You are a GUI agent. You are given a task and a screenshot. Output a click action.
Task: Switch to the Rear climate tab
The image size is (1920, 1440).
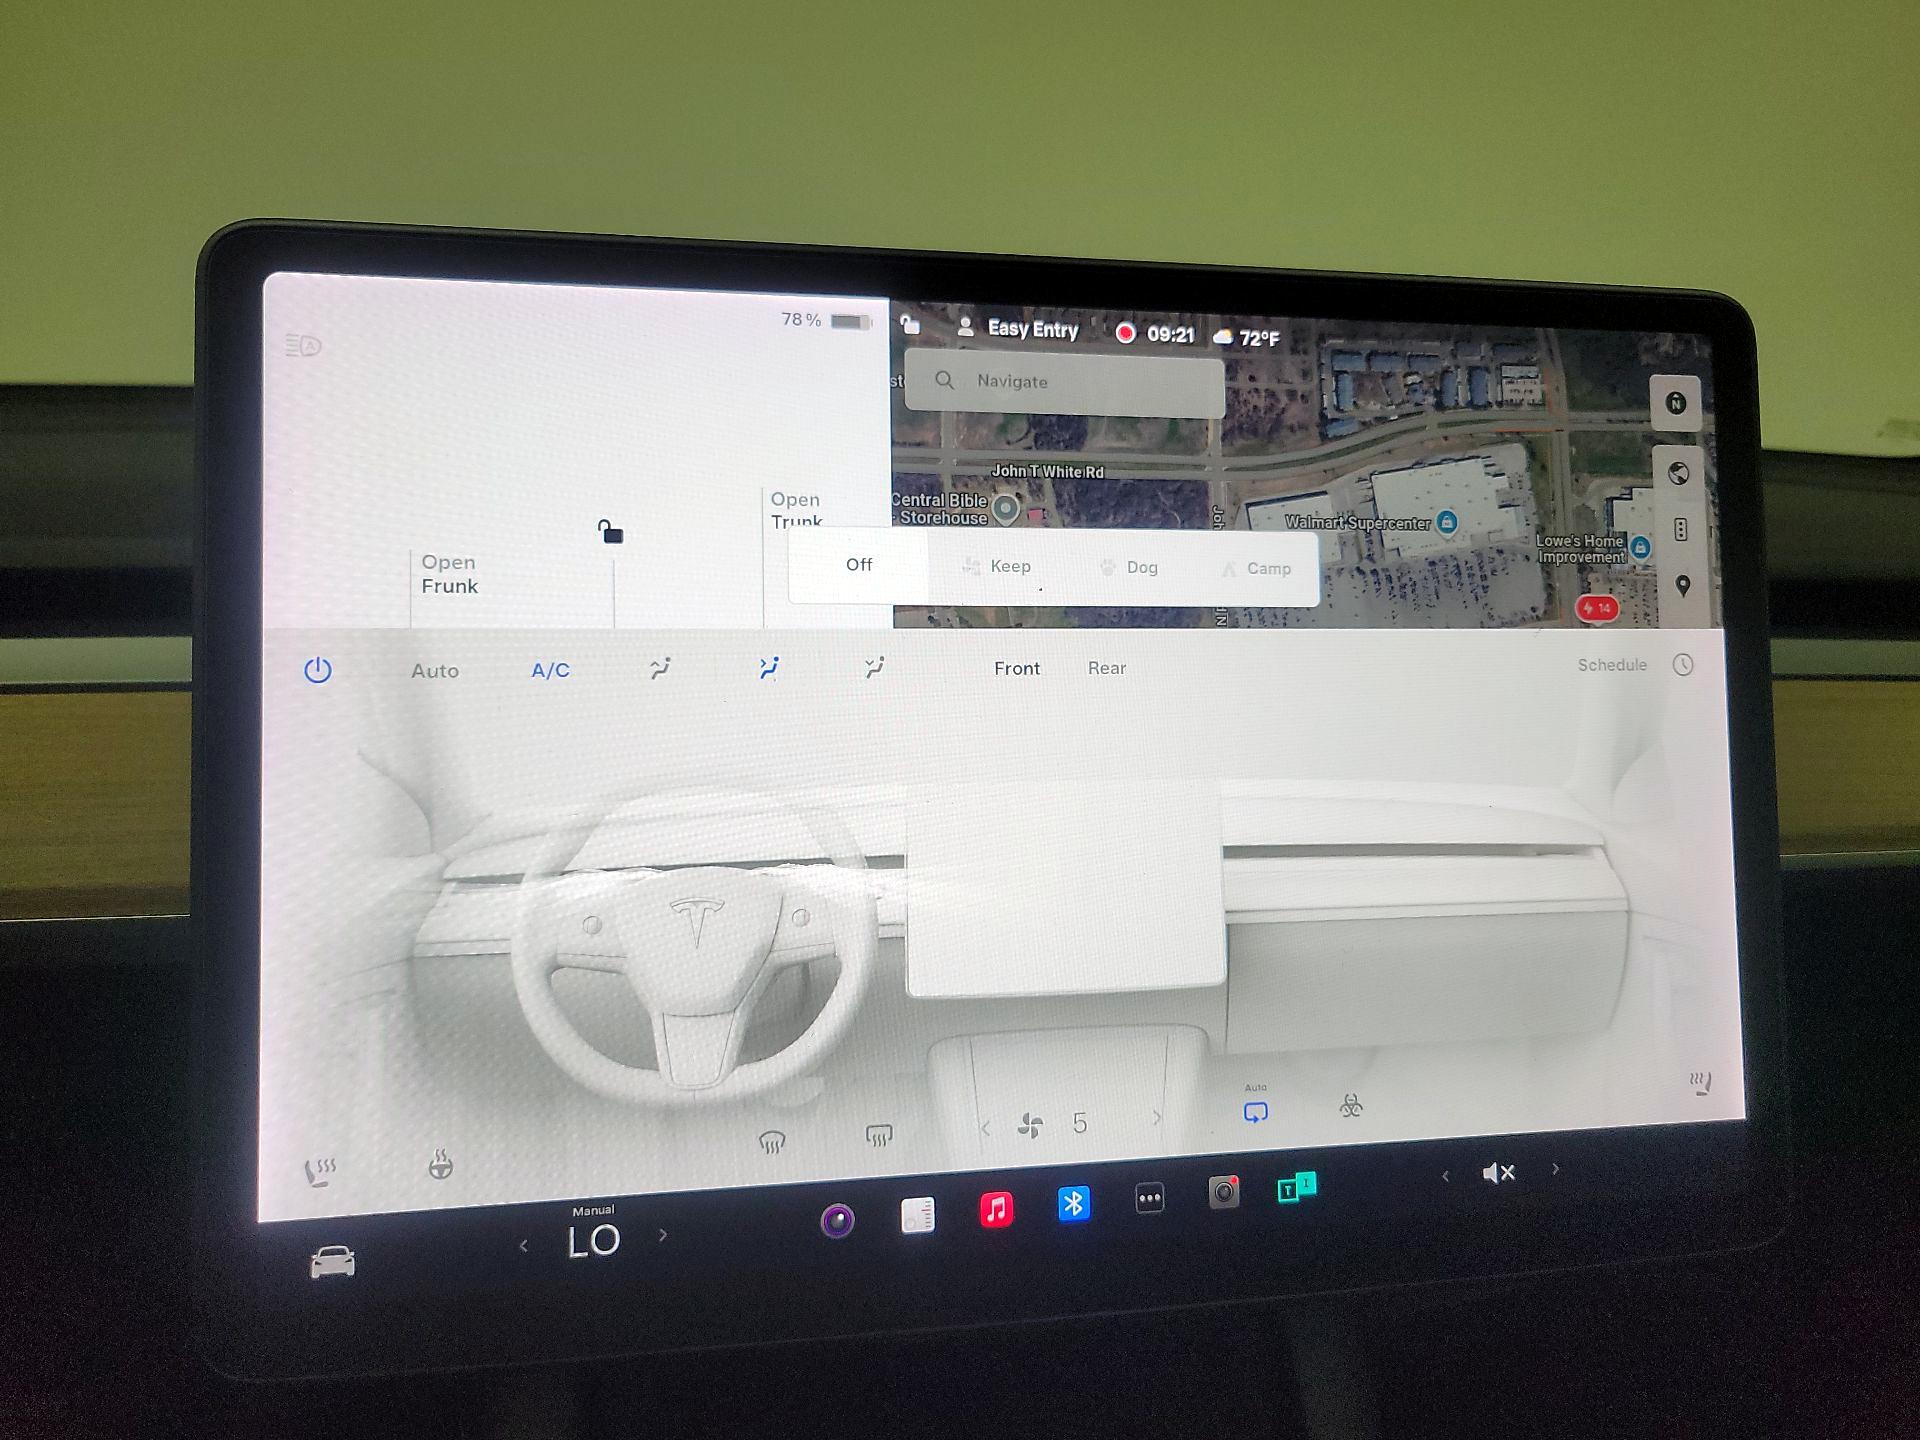tap(1106, 668)
